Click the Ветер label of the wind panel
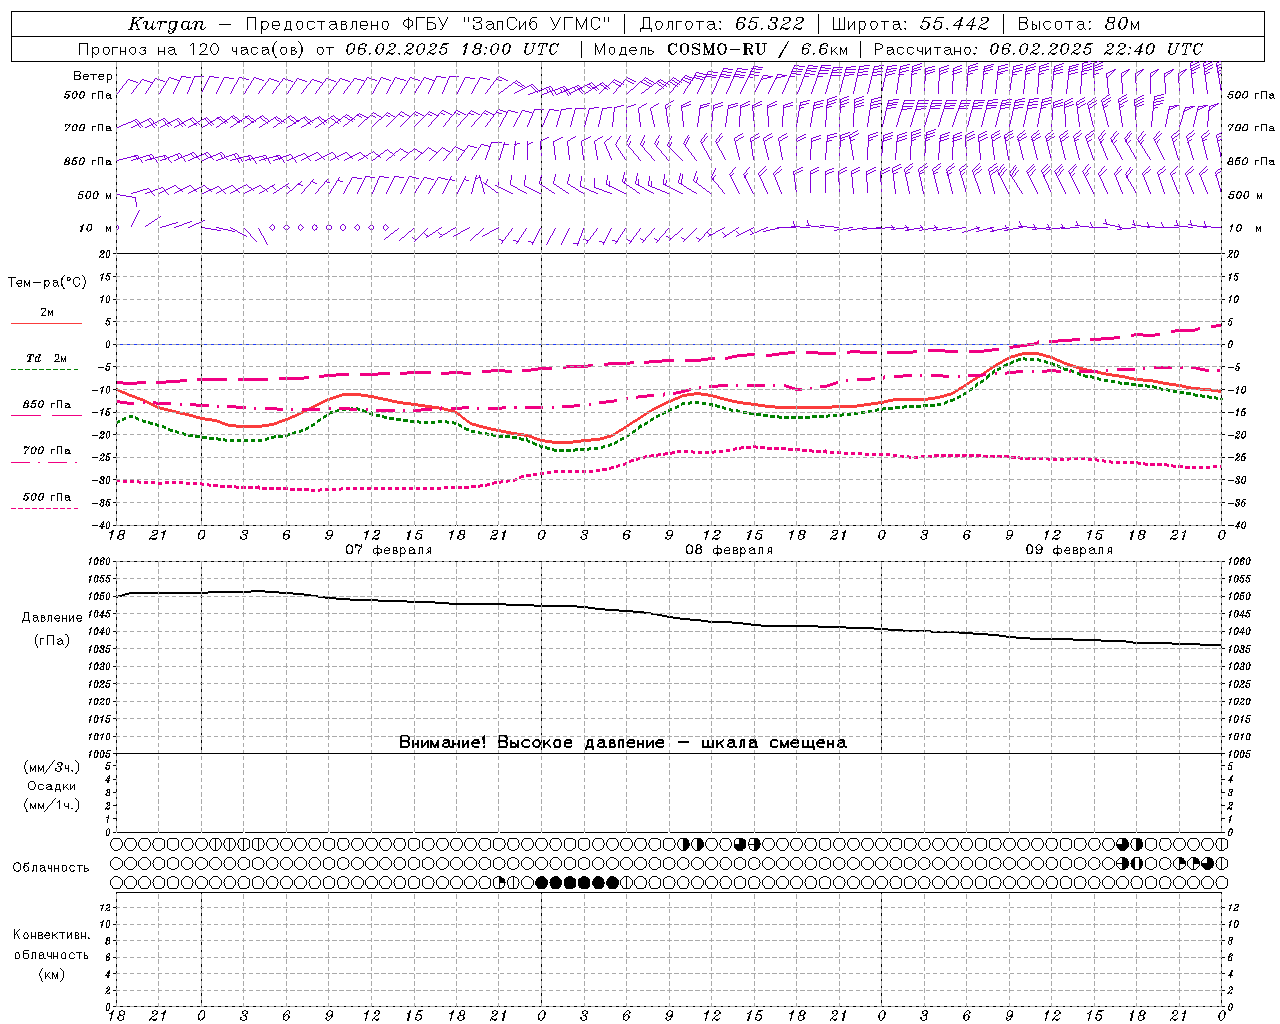 tap(93, 76)
